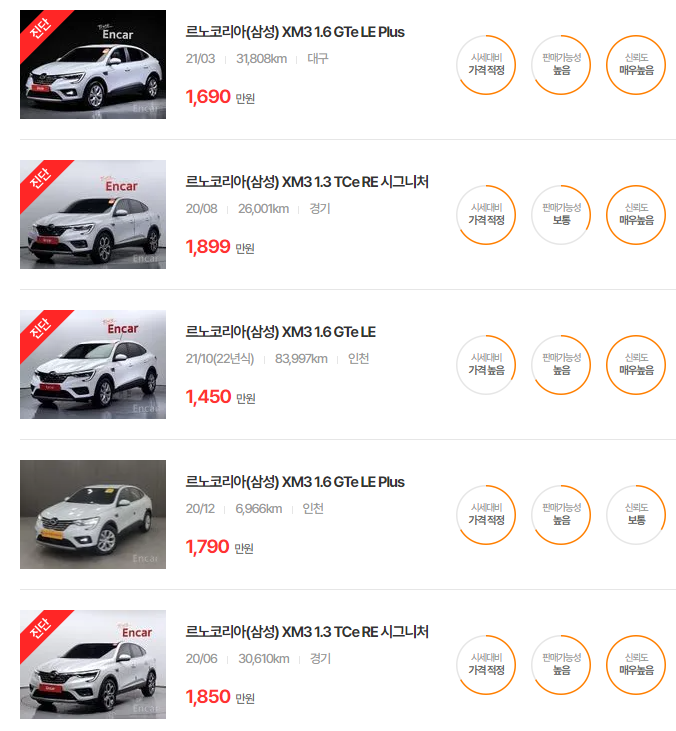
Task: Click the 가격적정 gauge of the 1,690만원 car
Action: click(x=486, y=65)
